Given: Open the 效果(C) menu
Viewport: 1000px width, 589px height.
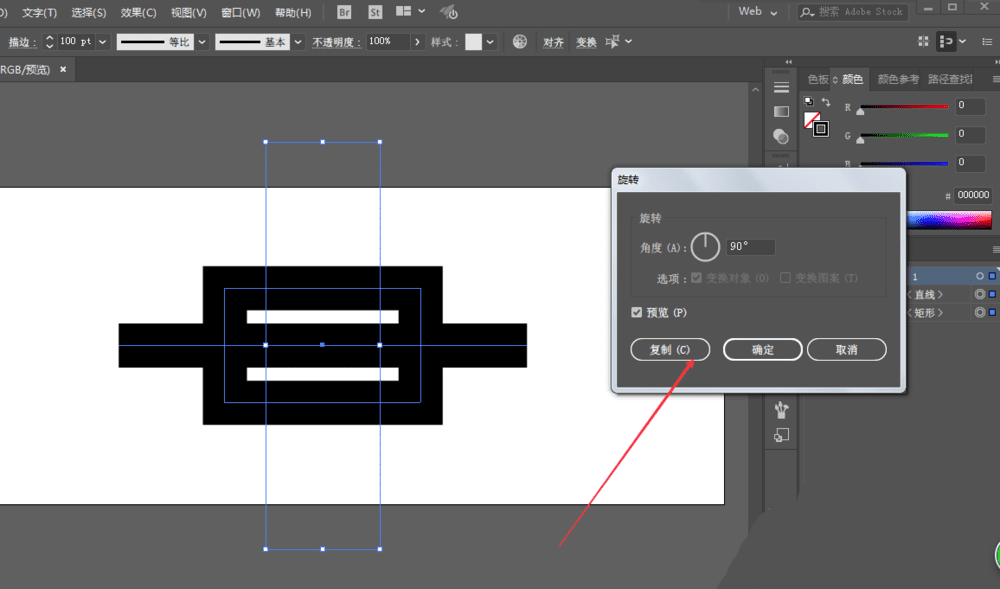Looking at the screenshot, I should point(138,13).
